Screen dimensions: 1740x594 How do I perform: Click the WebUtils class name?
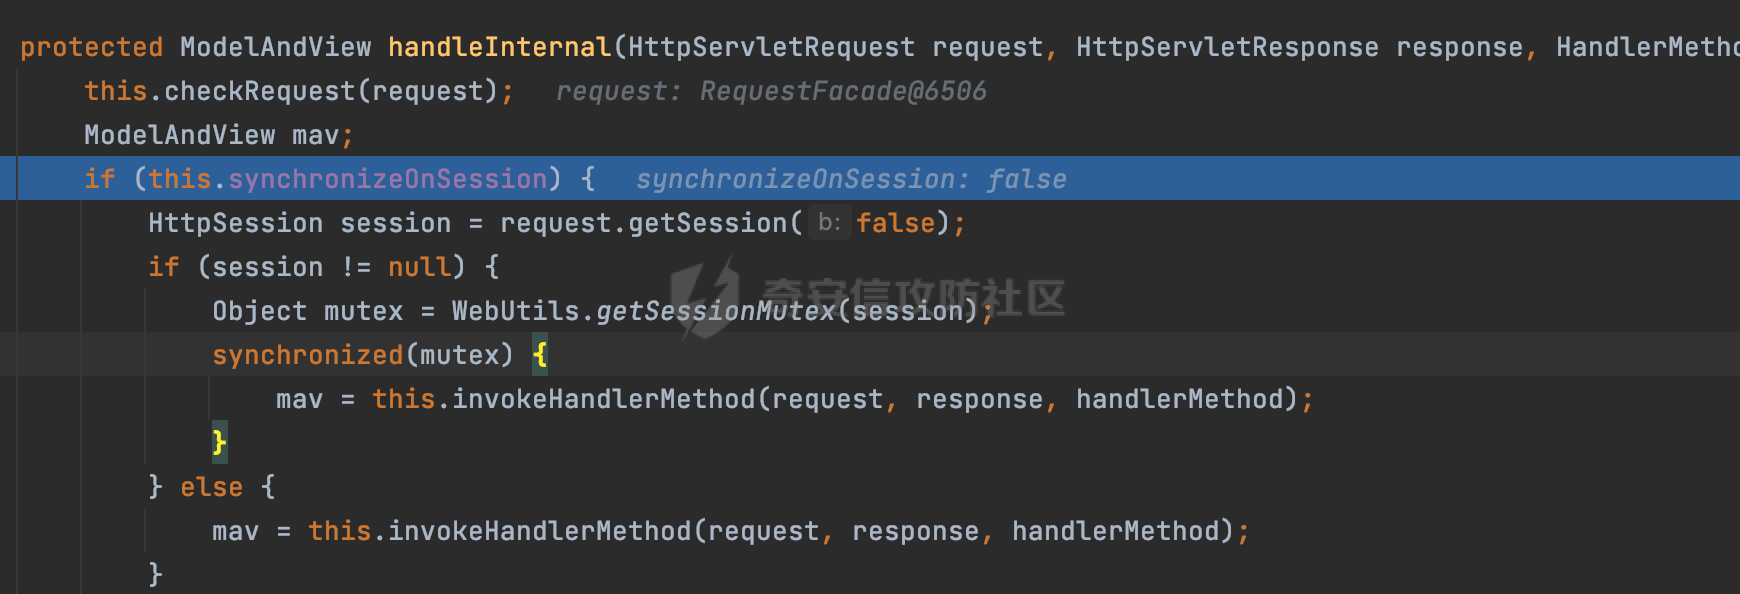tap(516, 311)
